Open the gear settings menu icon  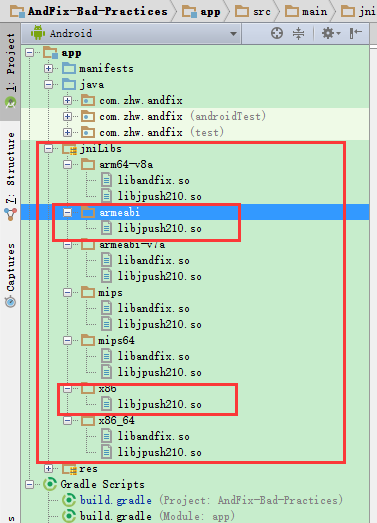(x=330, y=33)
